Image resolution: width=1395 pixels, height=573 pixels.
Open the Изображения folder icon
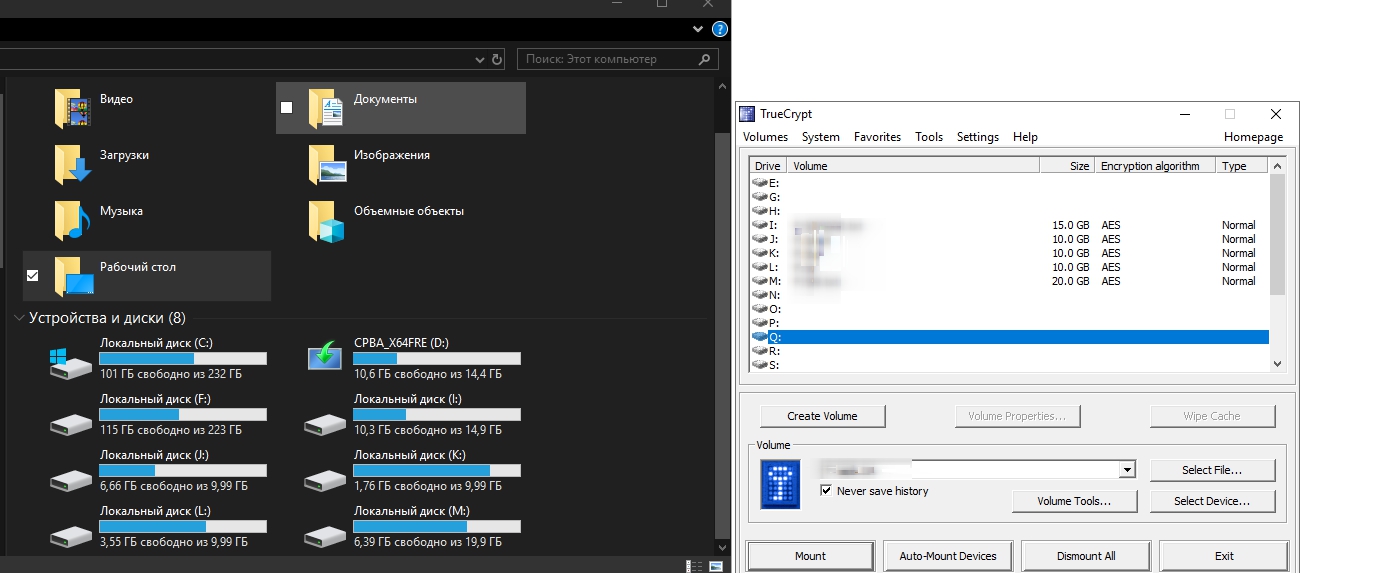pyautogui.click(x=327, y=164)
